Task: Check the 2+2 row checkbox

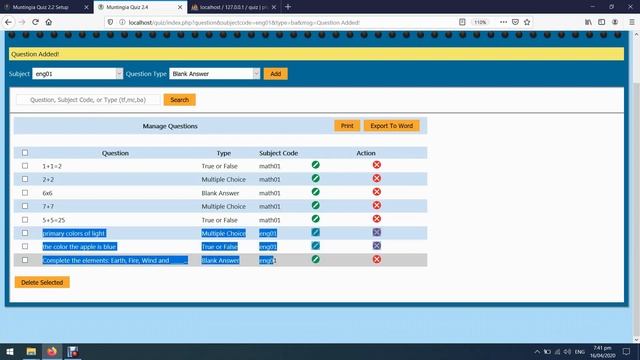Action: click(x=25, y=179)
